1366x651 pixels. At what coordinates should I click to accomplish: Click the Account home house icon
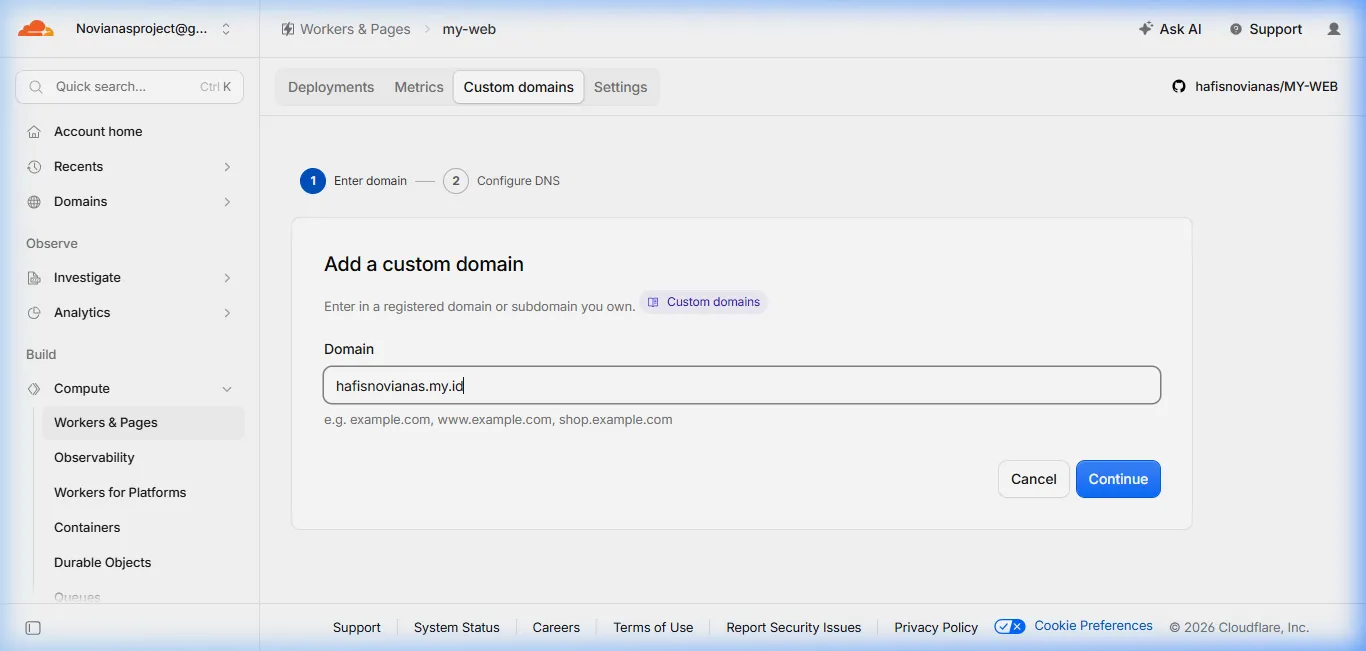34,132
